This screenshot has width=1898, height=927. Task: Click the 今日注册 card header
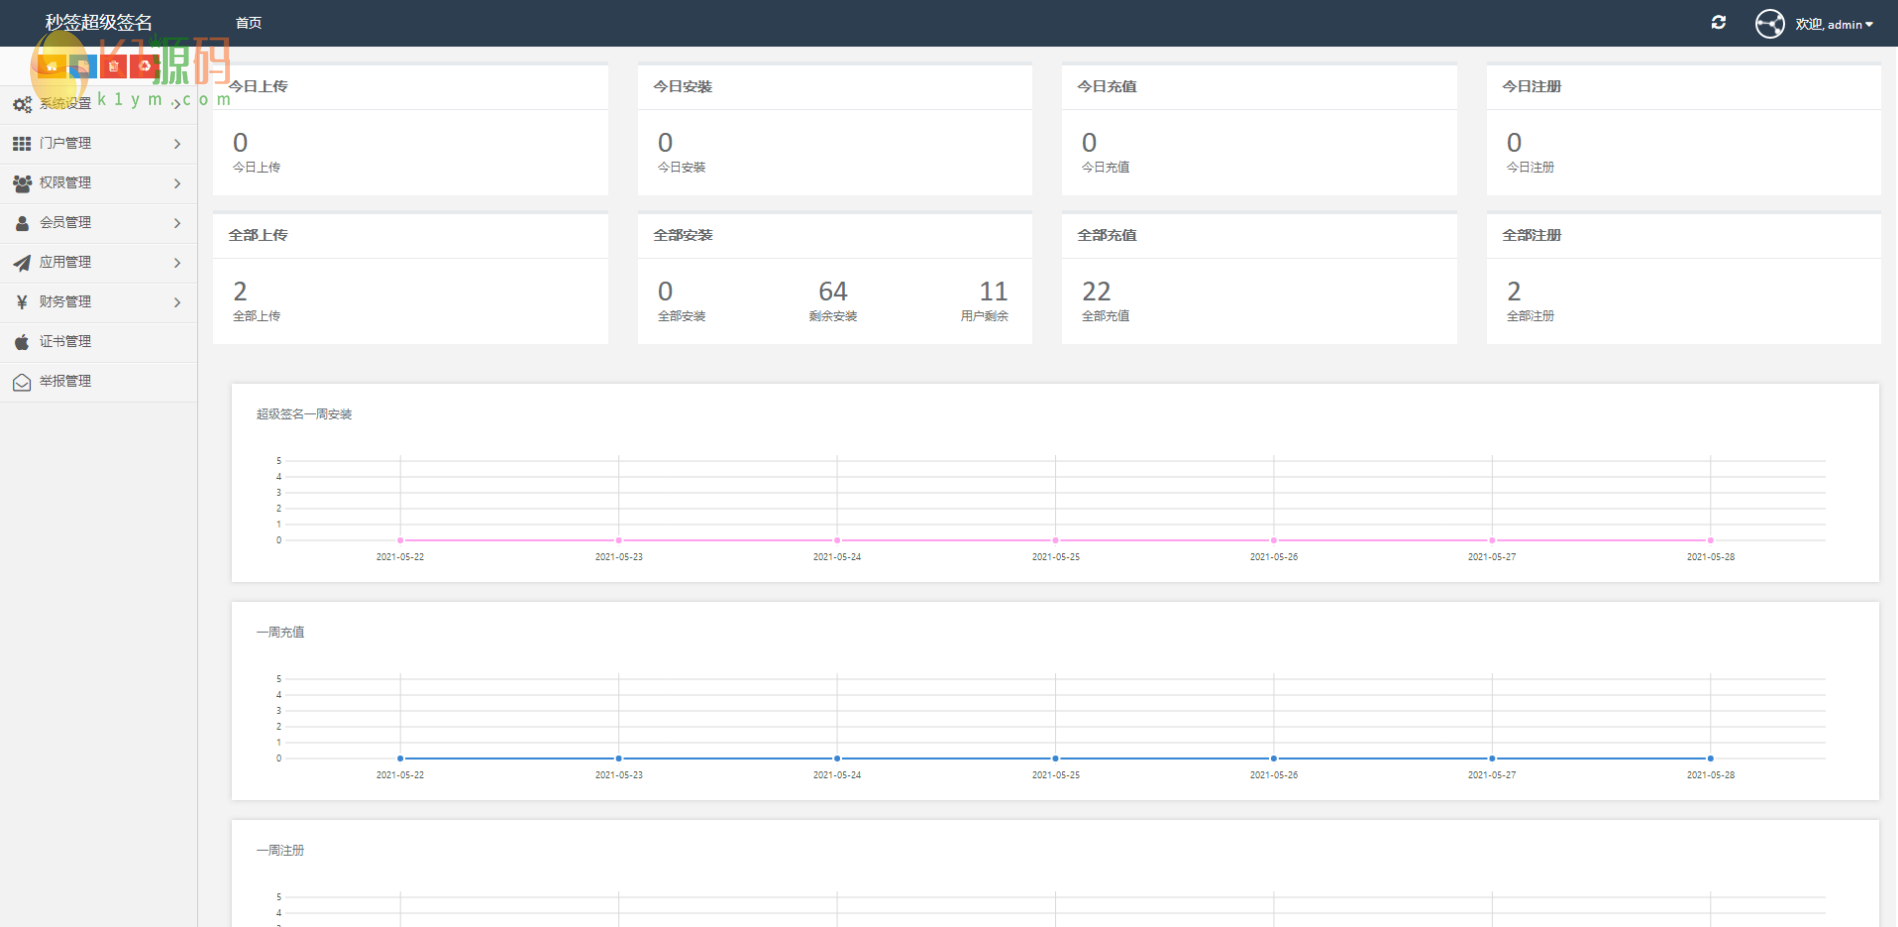pos(1684,87)
